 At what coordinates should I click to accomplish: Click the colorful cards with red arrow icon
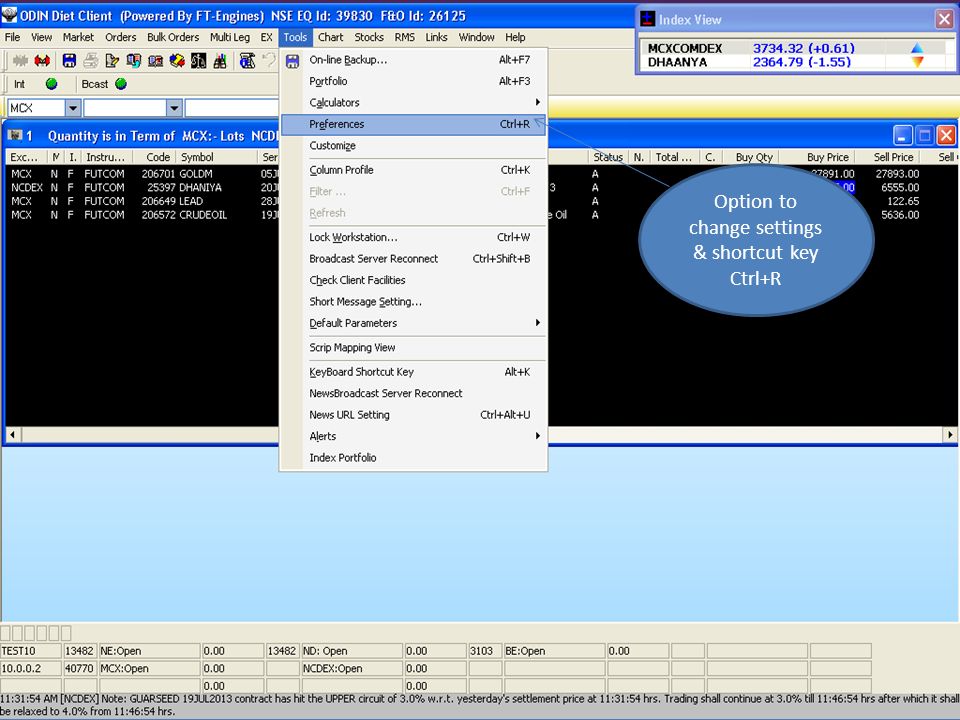coord(177,61)
